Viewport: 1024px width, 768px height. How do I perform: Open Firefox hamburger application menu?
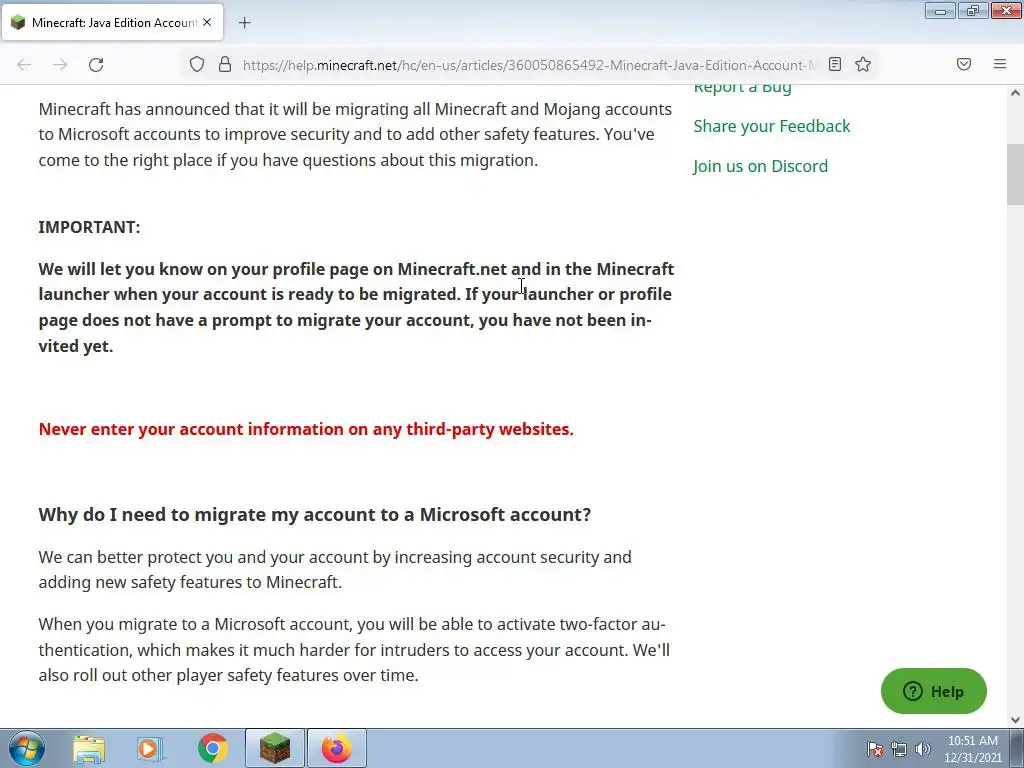pos(1000,64)
